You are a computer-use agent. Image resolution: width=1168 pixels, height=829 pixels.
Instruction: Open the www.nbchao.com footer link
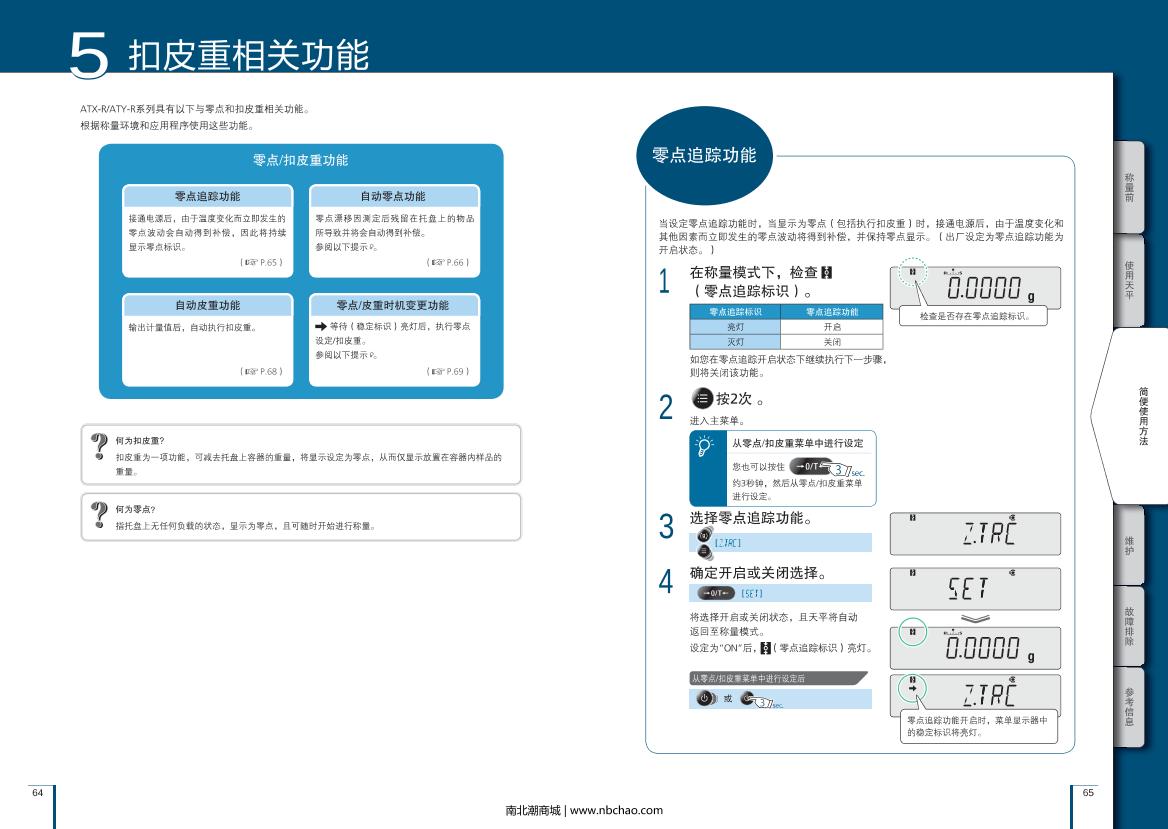(x=616, y=810)
